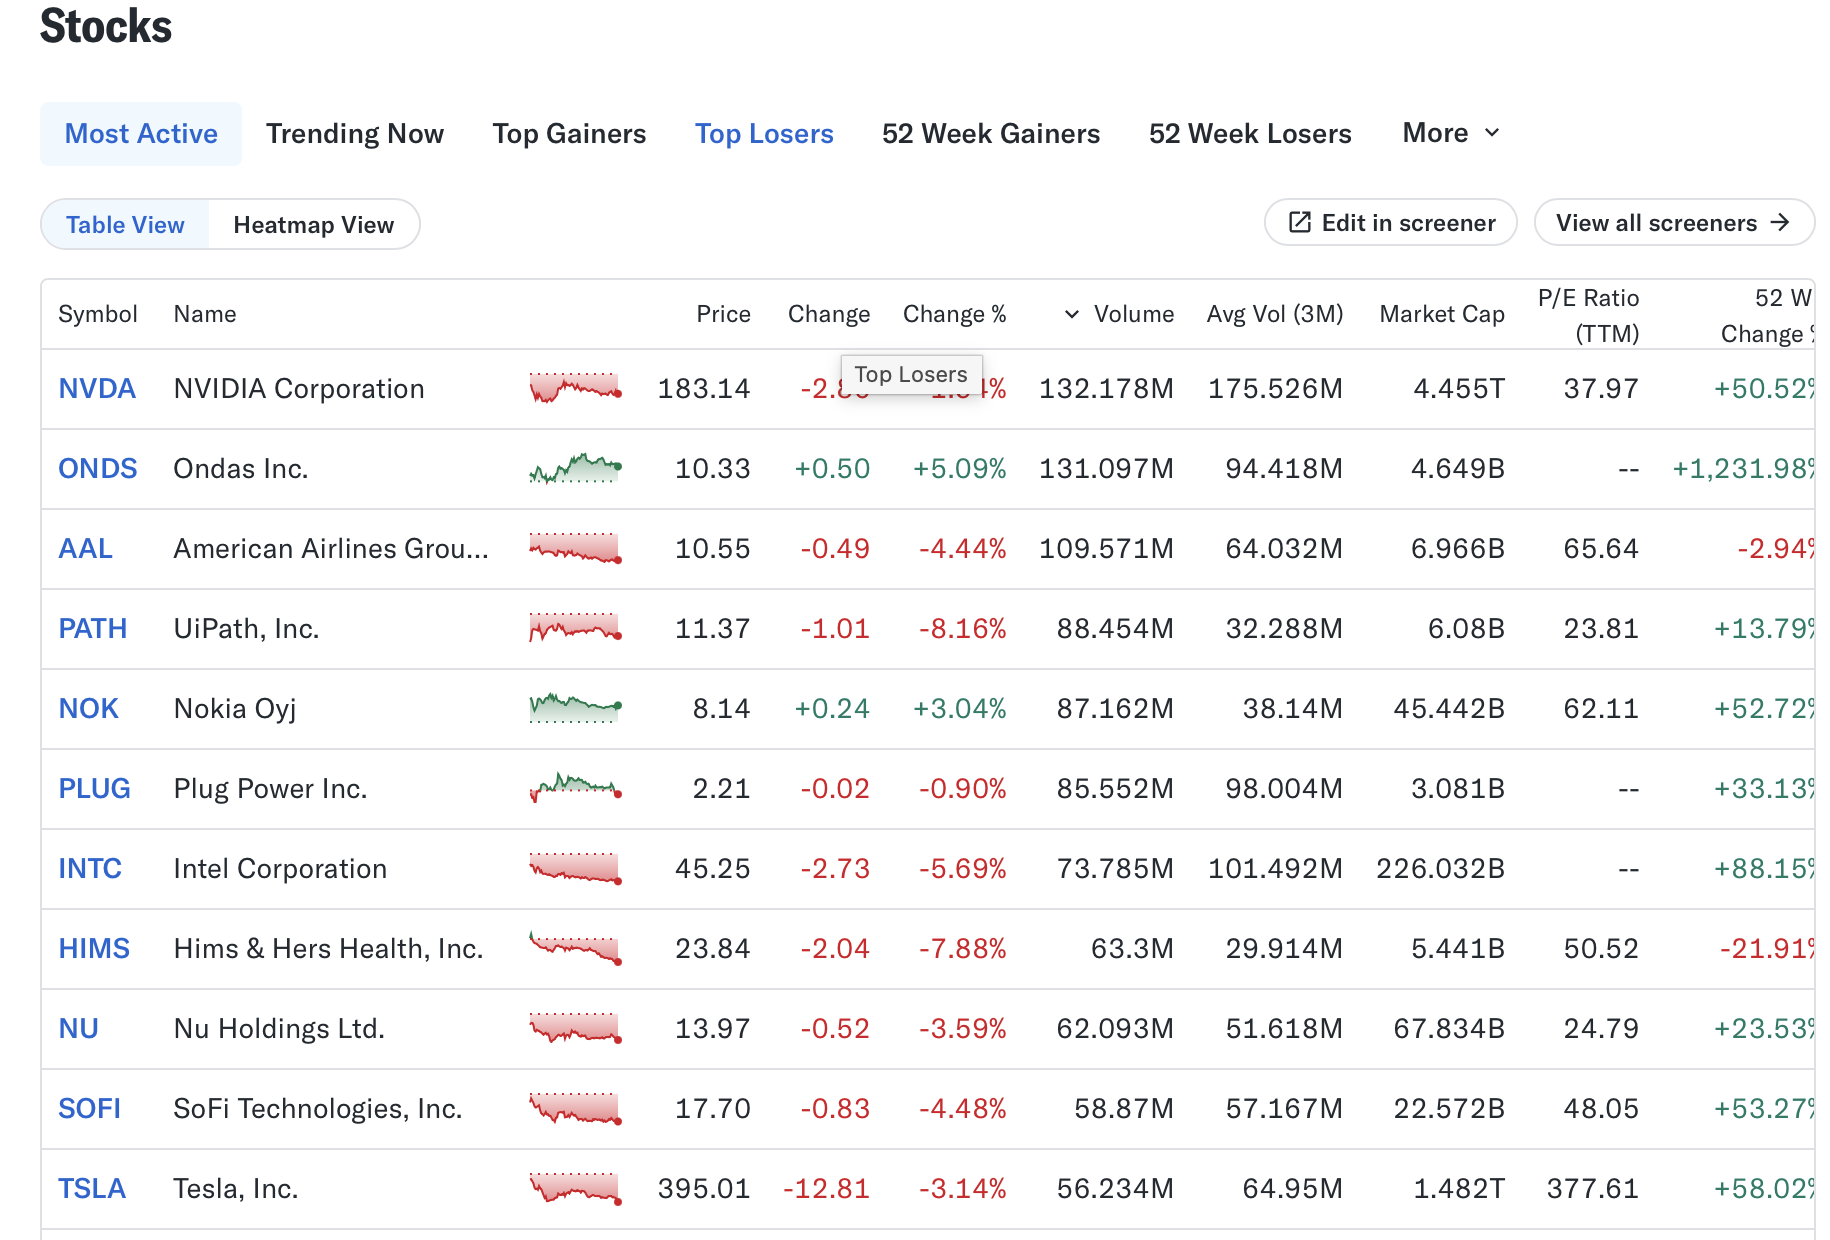This screenshot has width=1830, height=1240.
Task: Open the PATH symbol link
Action: [x=93, y=629]
